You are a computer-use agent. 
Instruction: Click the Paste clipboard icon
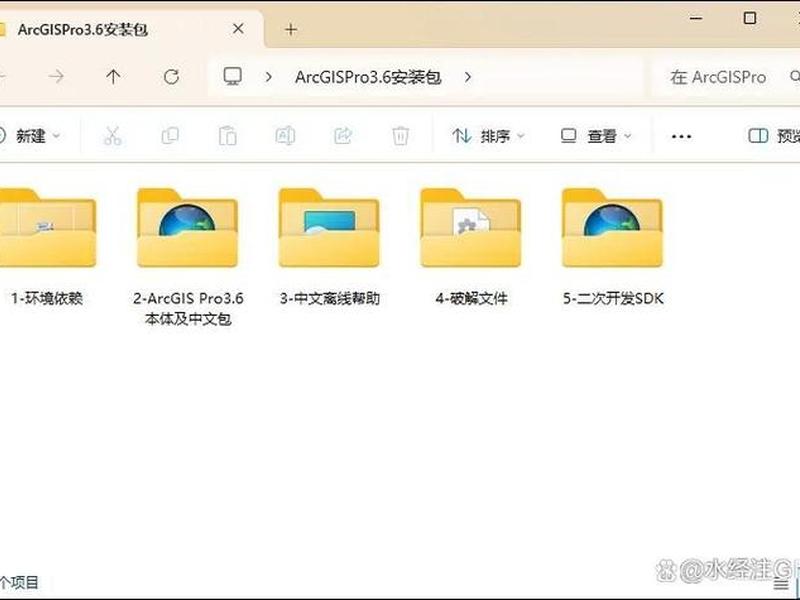[x=228, y=136]
